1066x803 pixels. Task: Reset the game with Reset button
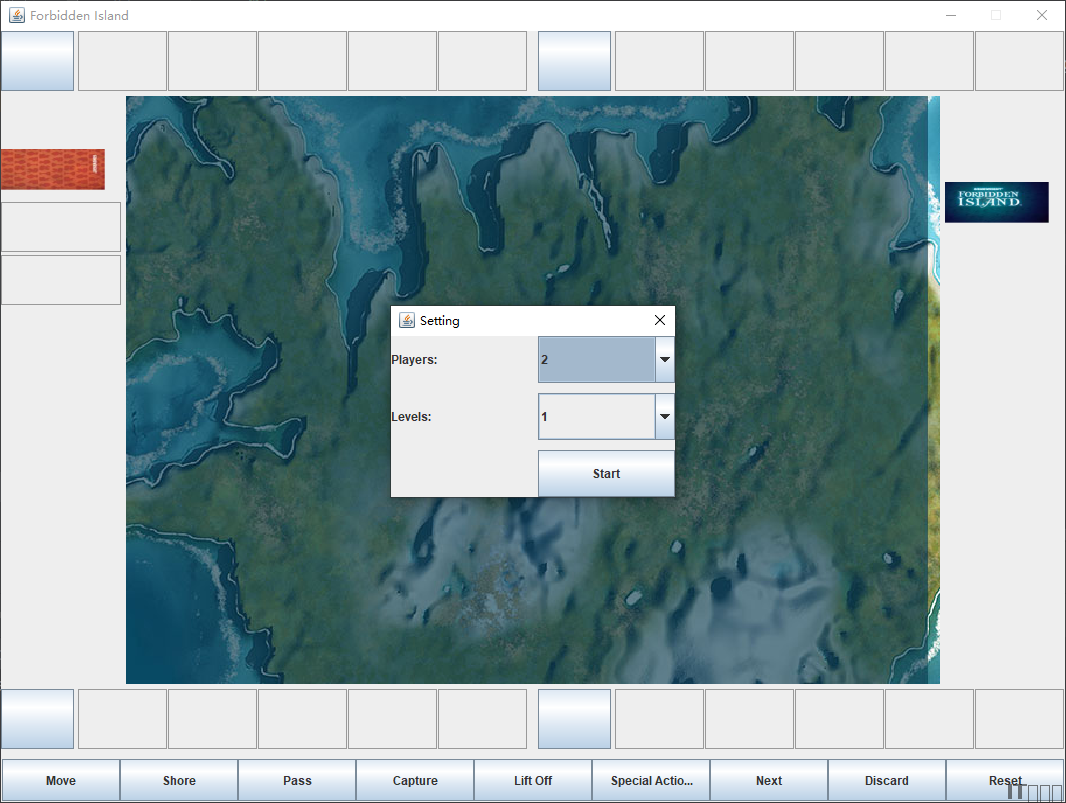pos(1005,781)
